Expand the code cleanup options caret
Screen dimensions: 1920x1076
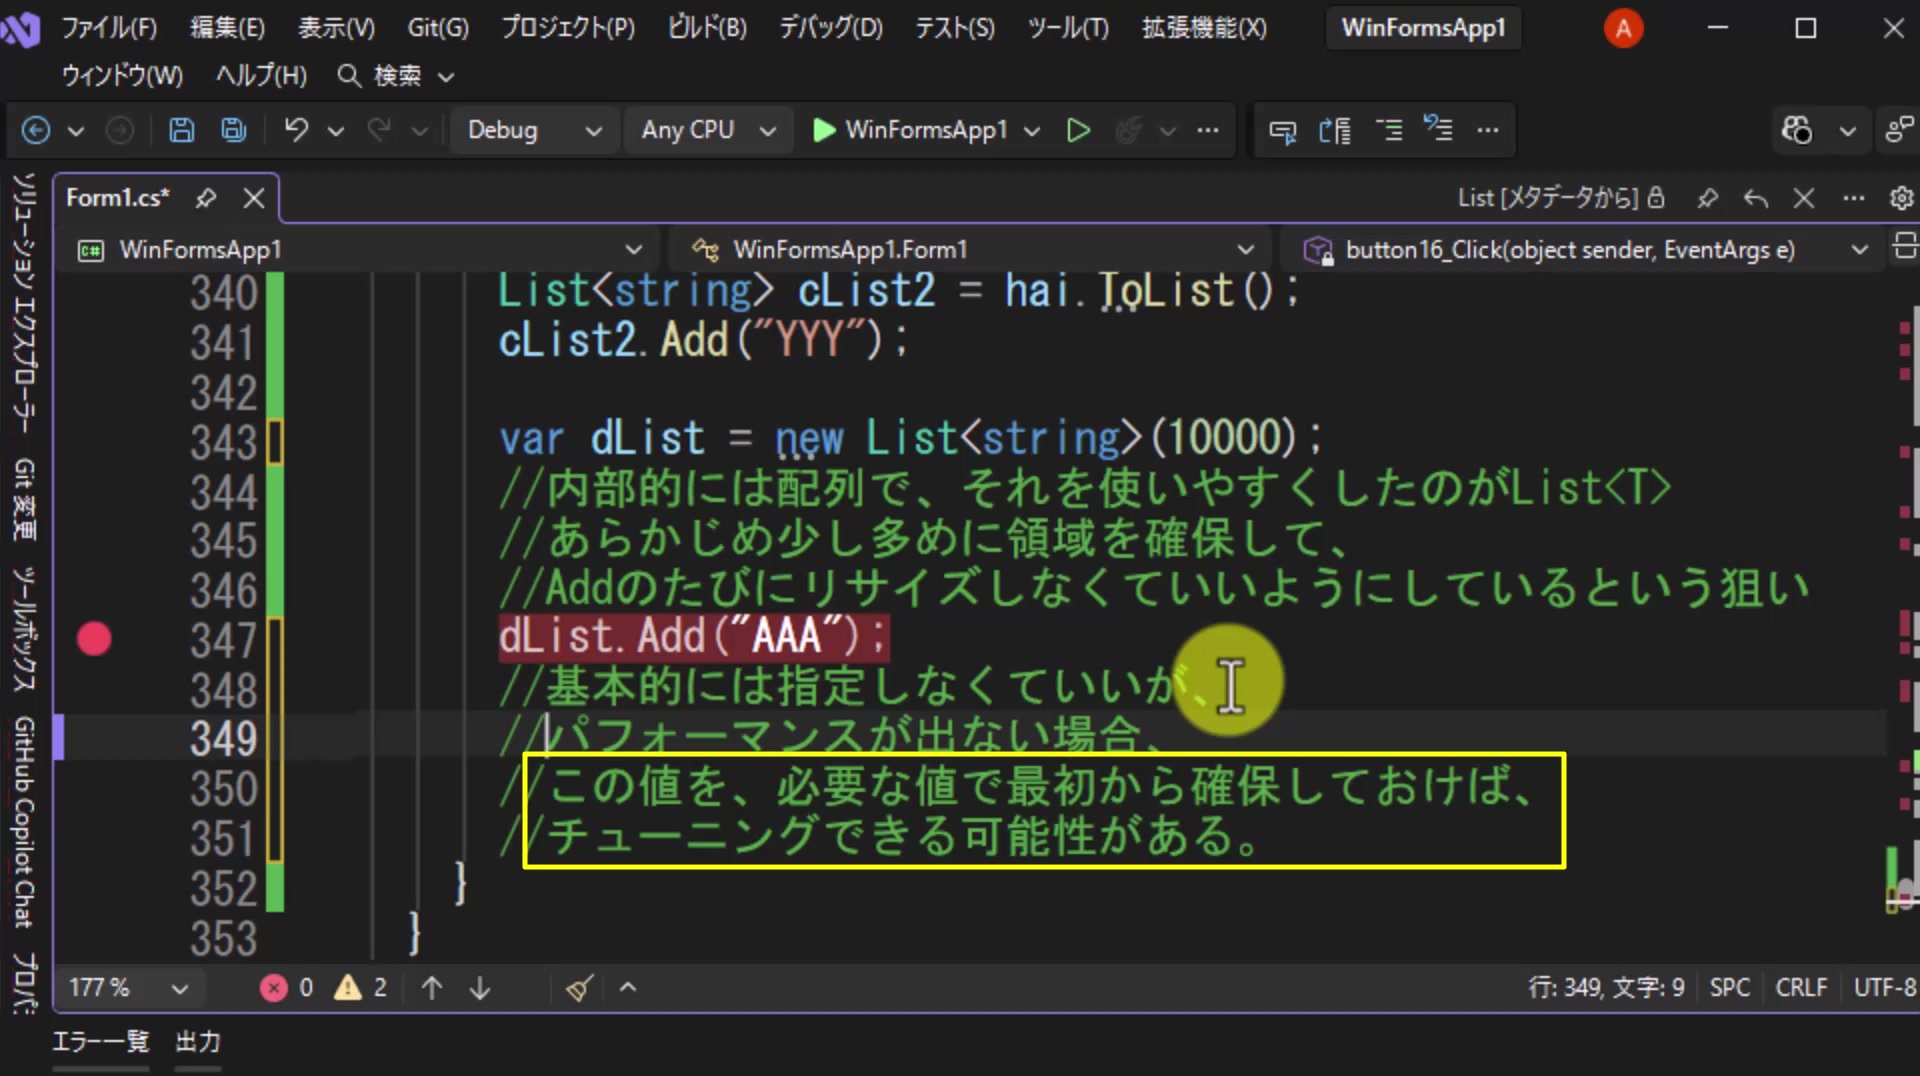click(628, 988)
